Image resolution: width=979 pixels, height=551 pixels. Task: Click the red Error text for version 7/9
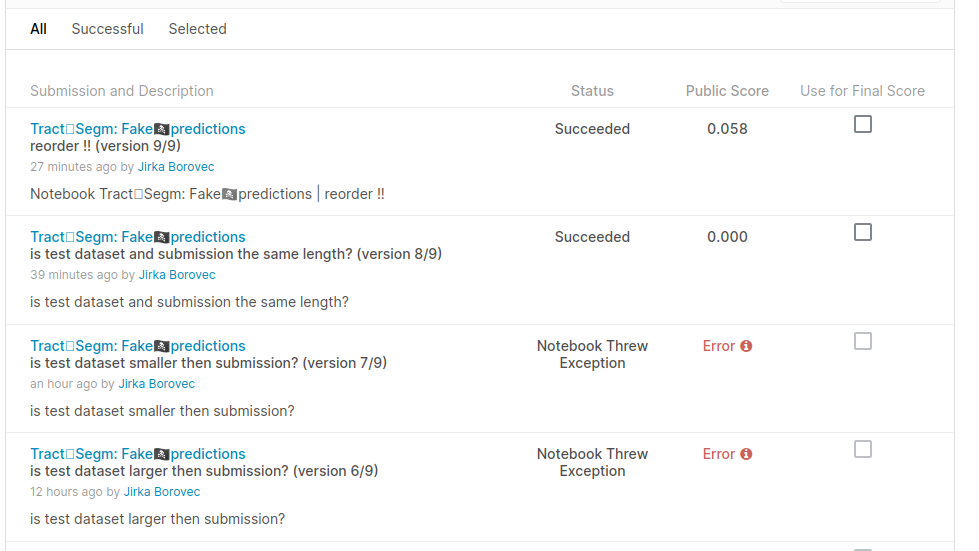click(x=719, y=346)
